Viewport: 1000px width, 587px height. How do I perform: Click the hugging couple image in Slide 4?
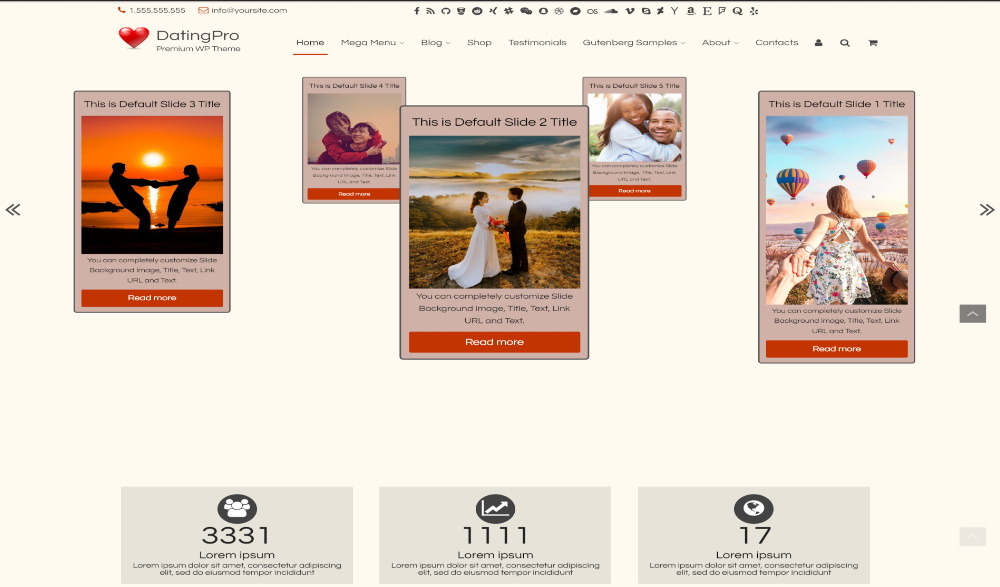(354, 129)
